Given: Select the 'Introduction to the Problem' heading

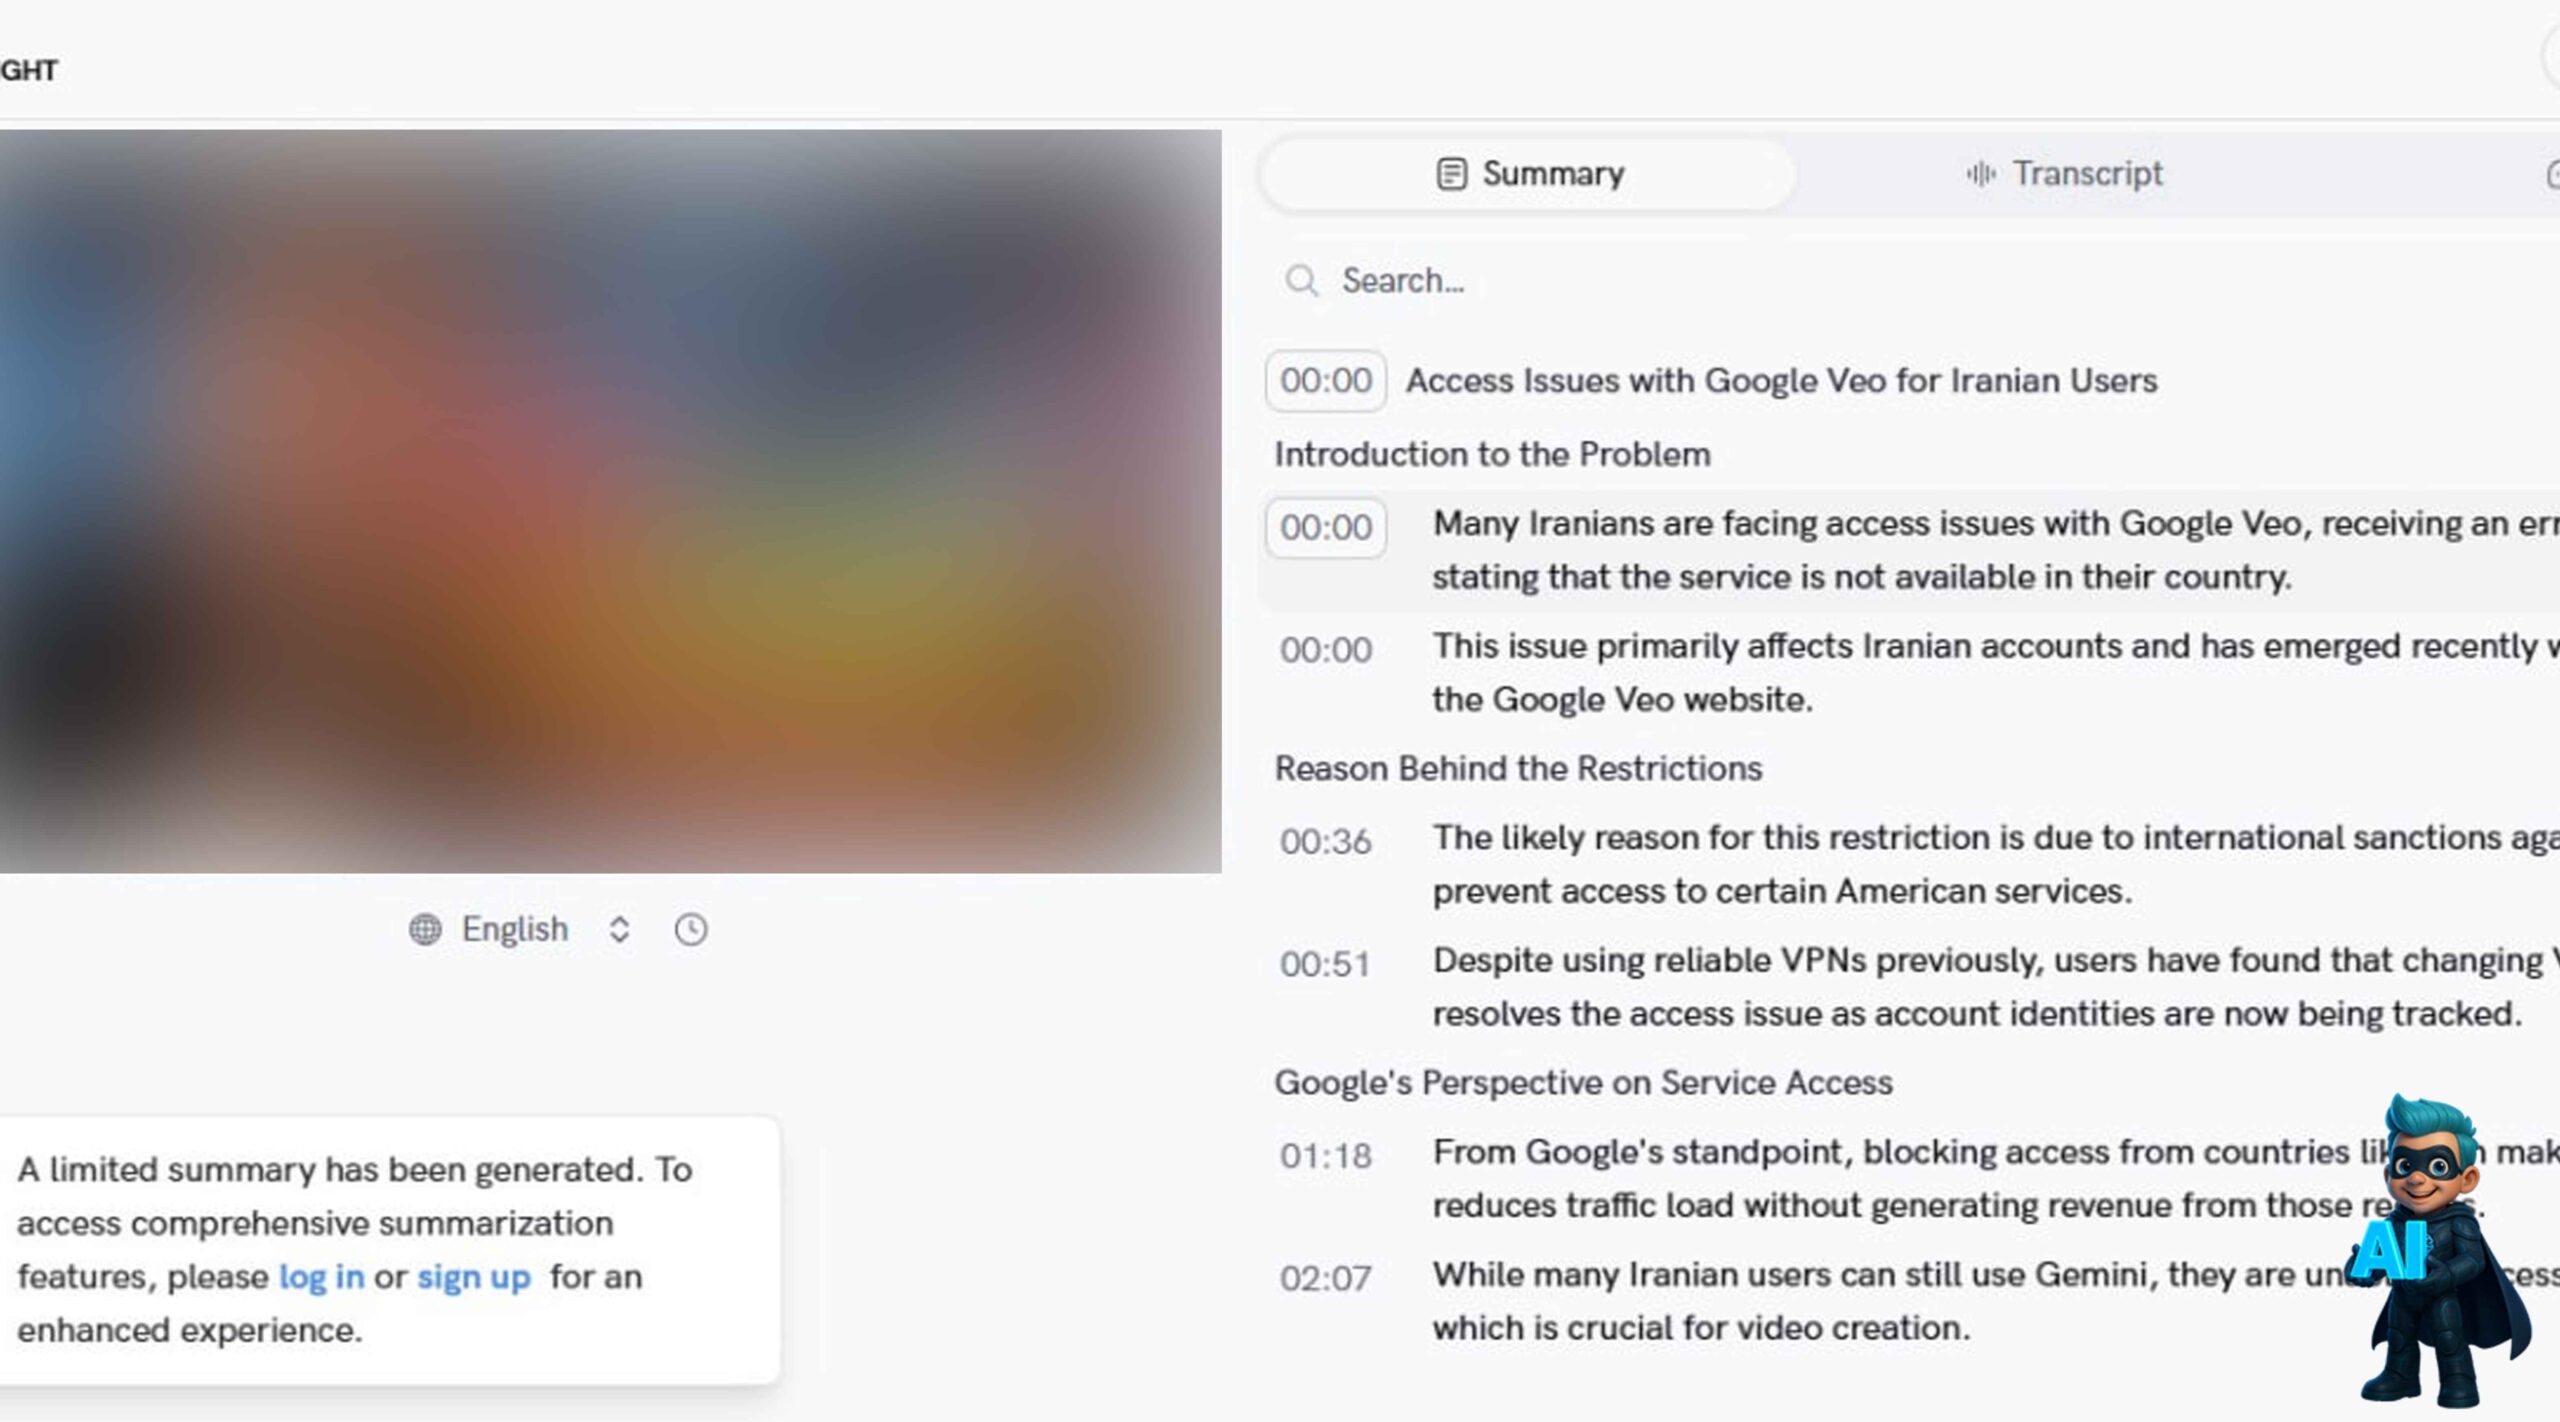Looking at the screenshot, I should [1492, 455].
